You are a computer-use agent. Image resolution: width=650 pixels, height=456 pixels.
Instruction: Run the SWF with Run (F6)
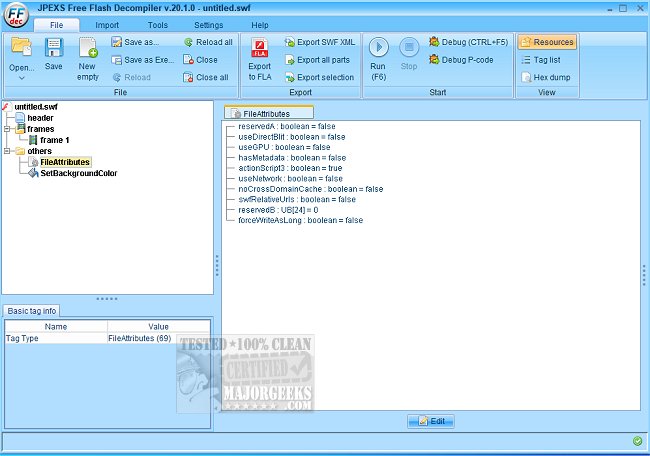coord(378,54)
